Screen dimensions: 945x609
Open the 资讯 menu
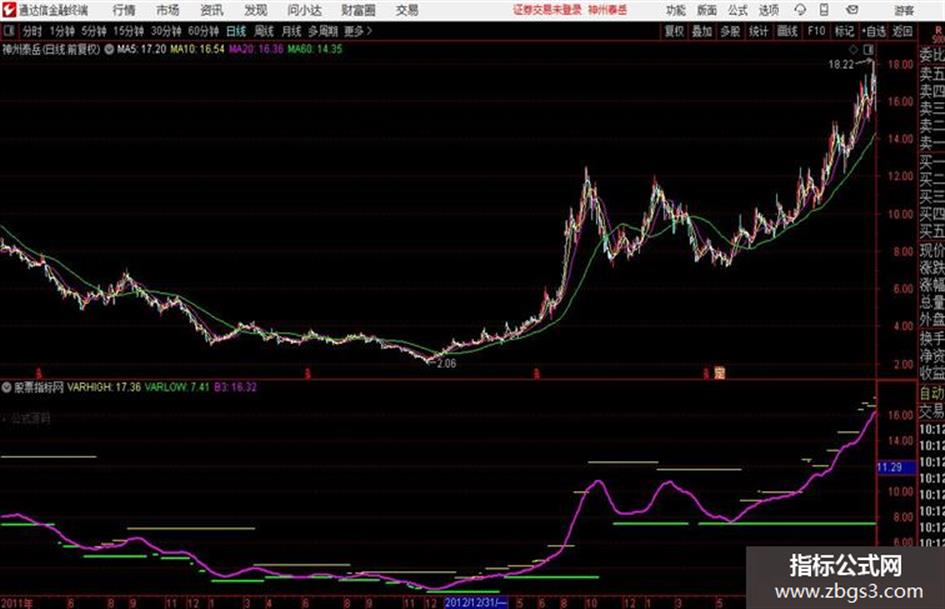click(x=212, y=10)
